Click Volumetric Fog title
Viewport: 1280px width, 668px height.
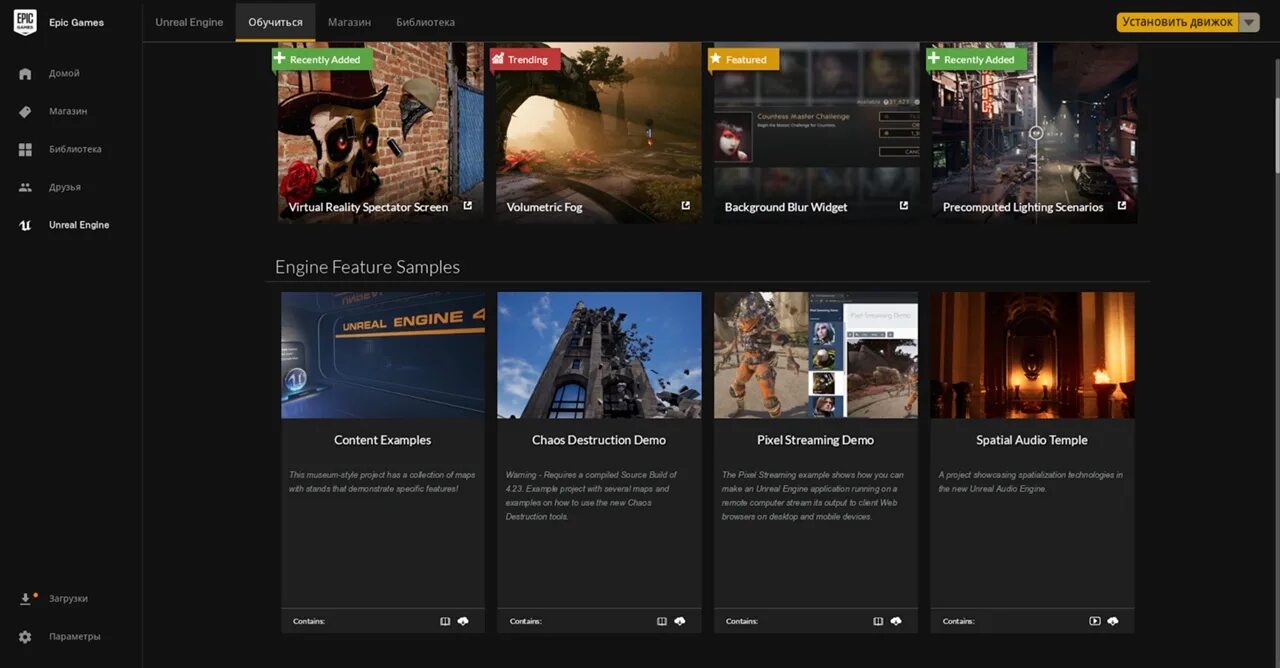click(x=544, y=207)
